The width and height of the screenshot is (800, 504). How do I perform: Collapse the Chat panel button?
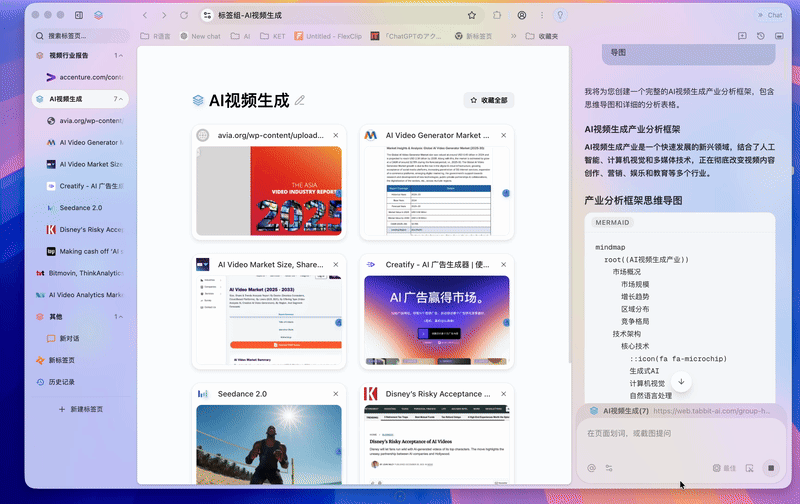(x=770, y=15)
